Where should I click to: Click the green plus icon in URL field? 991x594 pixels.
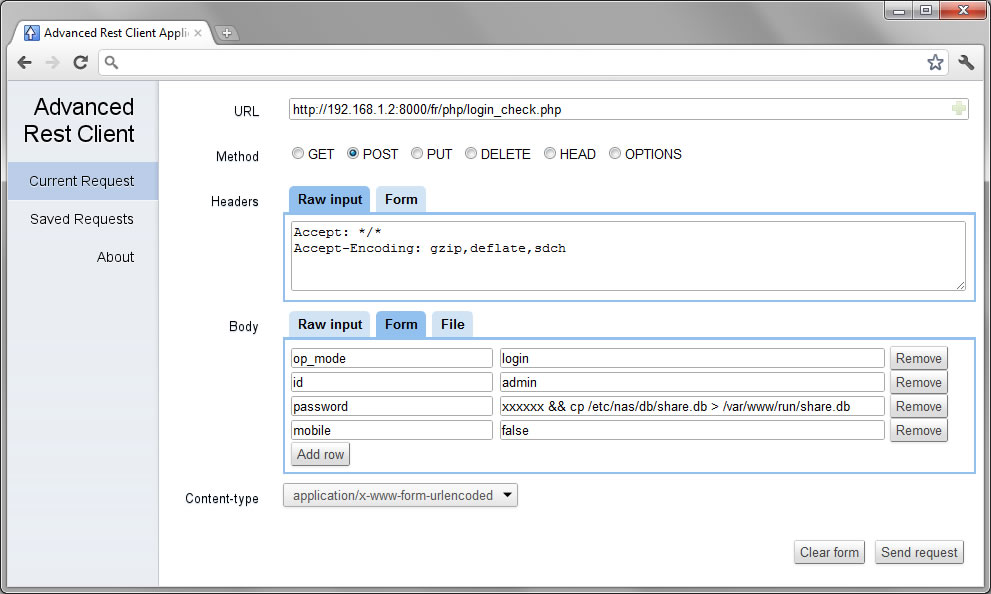click(x=958, y=109)
